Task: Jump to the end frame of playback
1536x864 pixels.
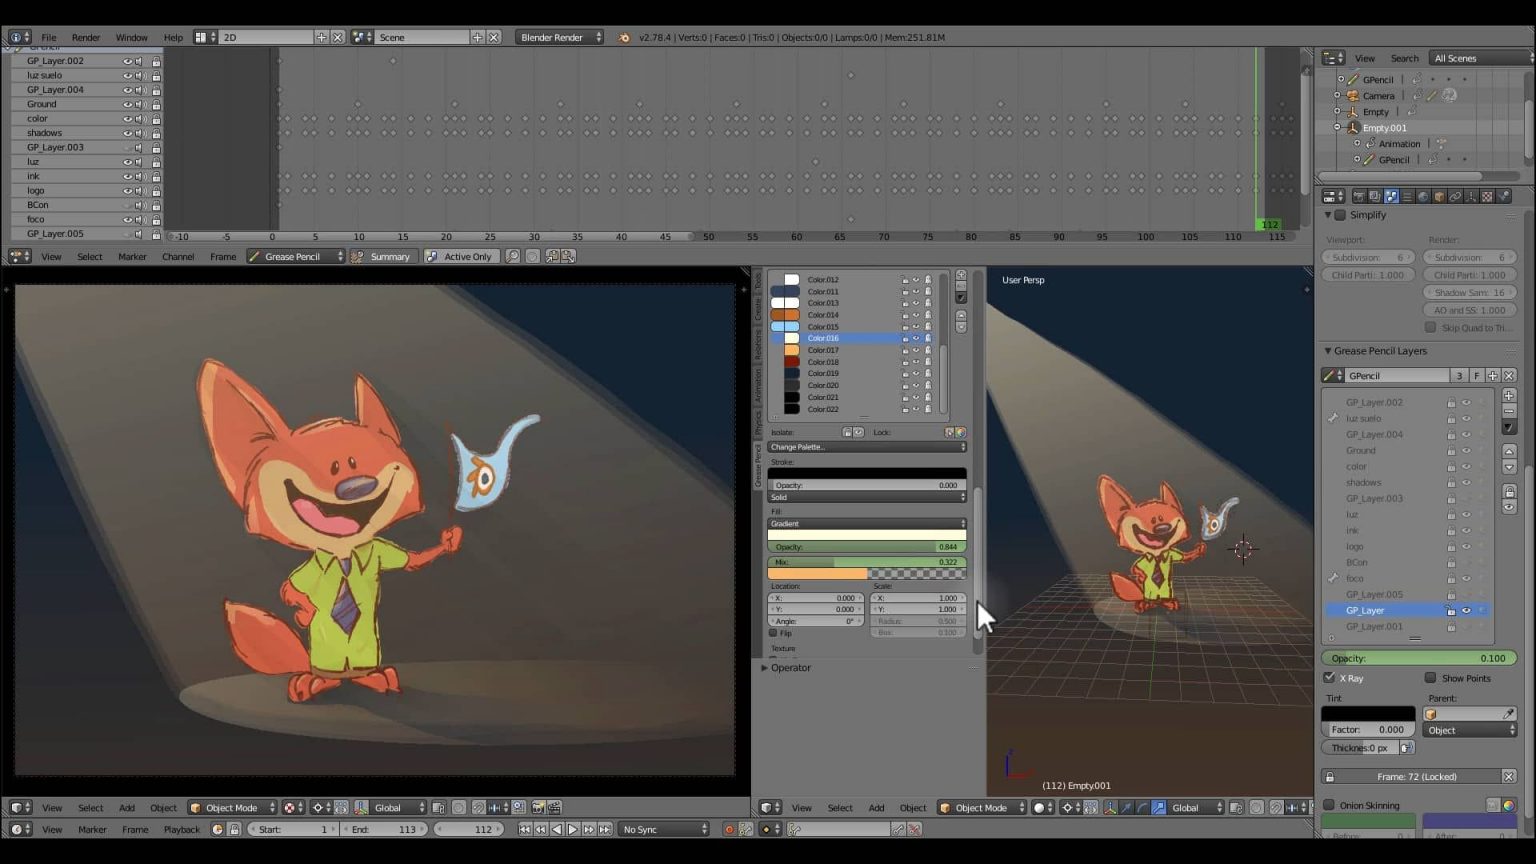Action: [605, 829]
